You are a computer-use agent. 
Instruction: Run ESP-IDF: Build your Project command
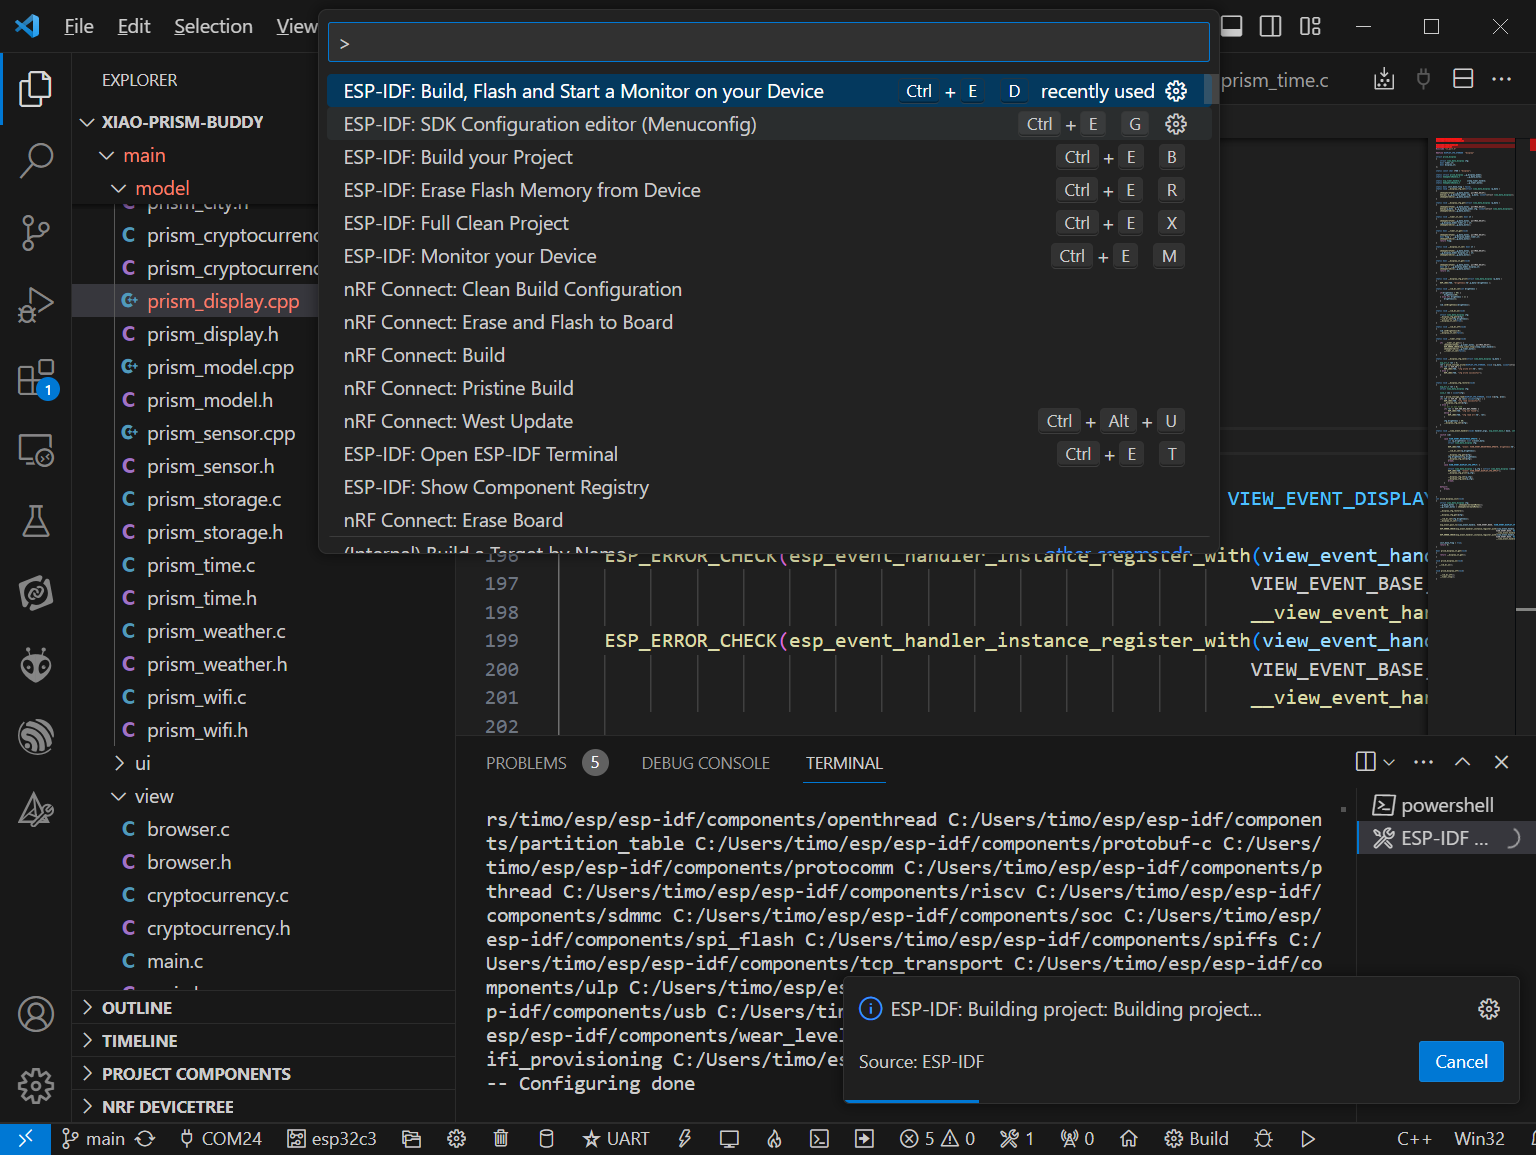(x=768, y=157)
